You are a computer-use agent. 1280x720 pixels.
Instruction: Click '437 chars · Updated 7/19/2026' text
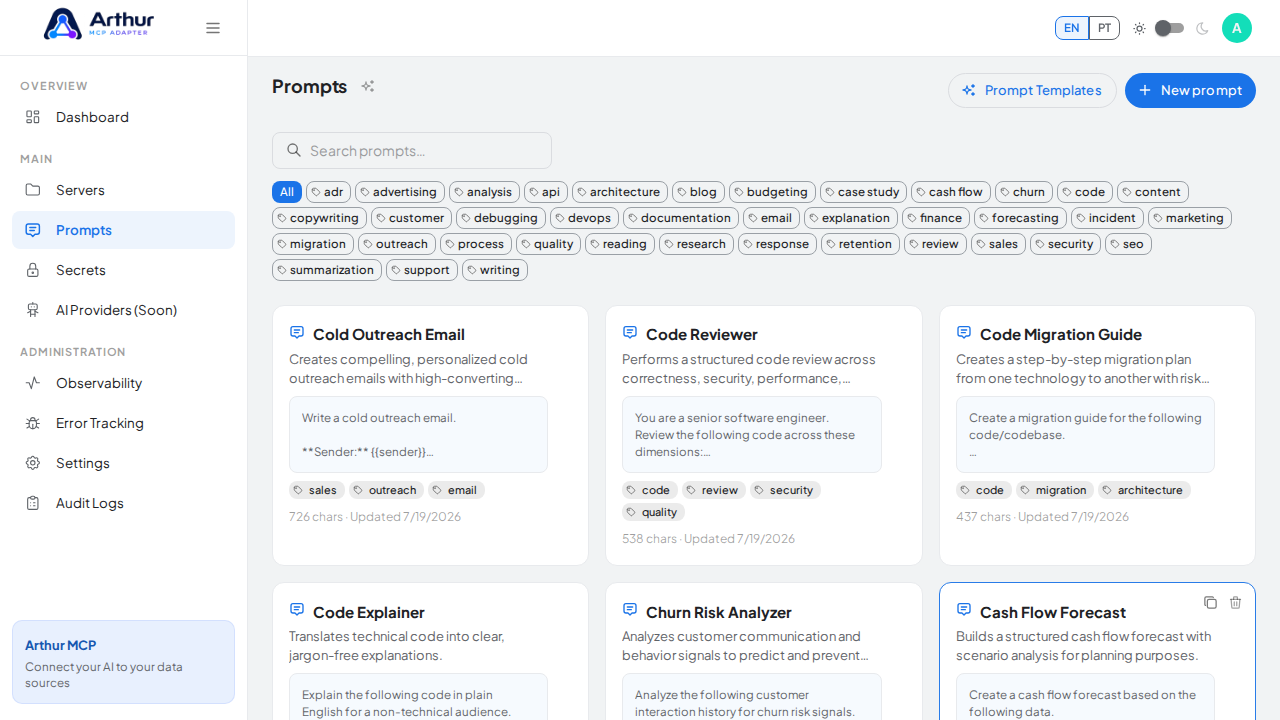tap(1042, 517)
